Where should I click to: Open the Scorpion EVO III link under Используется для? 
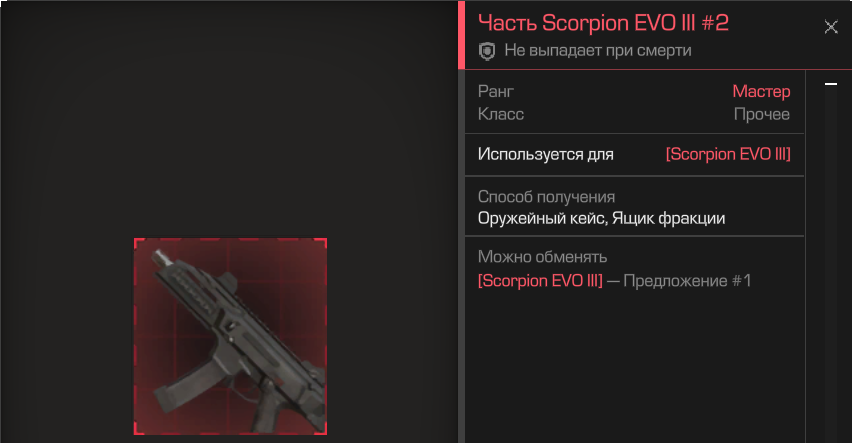pyautogui.click(x=728, y=154)
